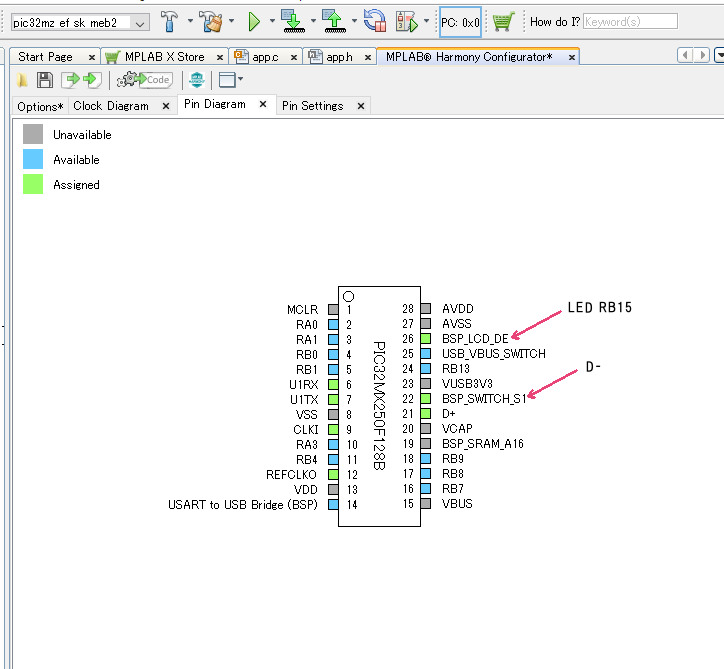Click the Generate Code gear button
This screenshot has height=669, width=724.
pyautogui.click(x=145, y=80)
